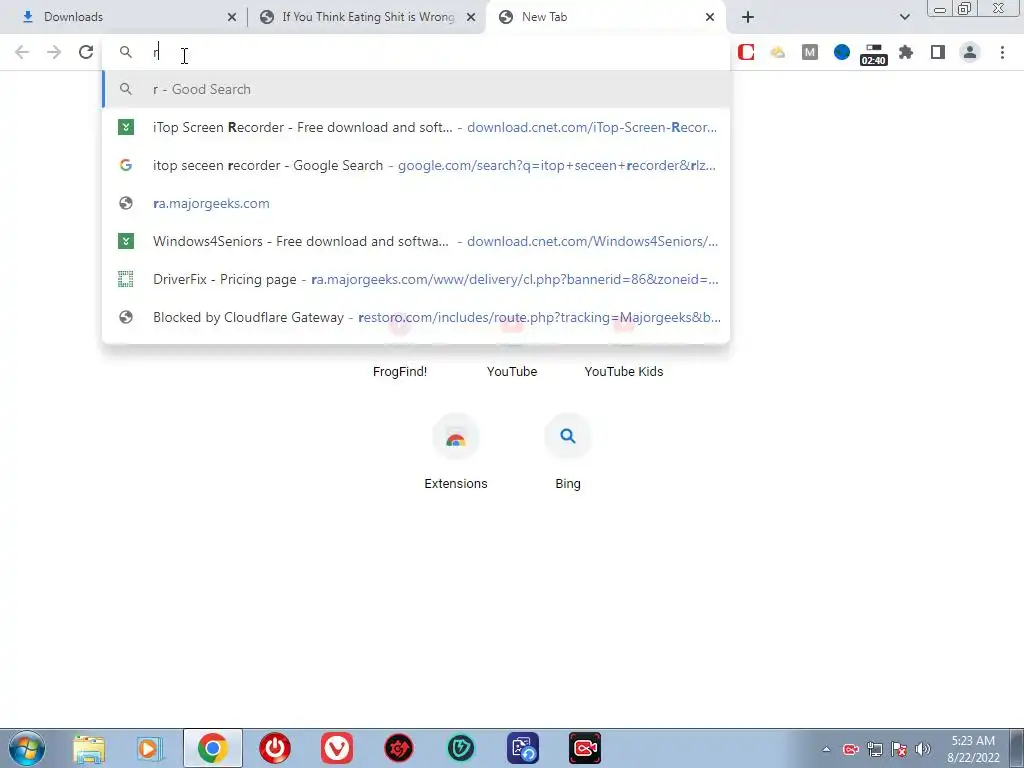Close the 'If You Think Eating' tab
Screen dimensions: 1024x768
(471, 17)
